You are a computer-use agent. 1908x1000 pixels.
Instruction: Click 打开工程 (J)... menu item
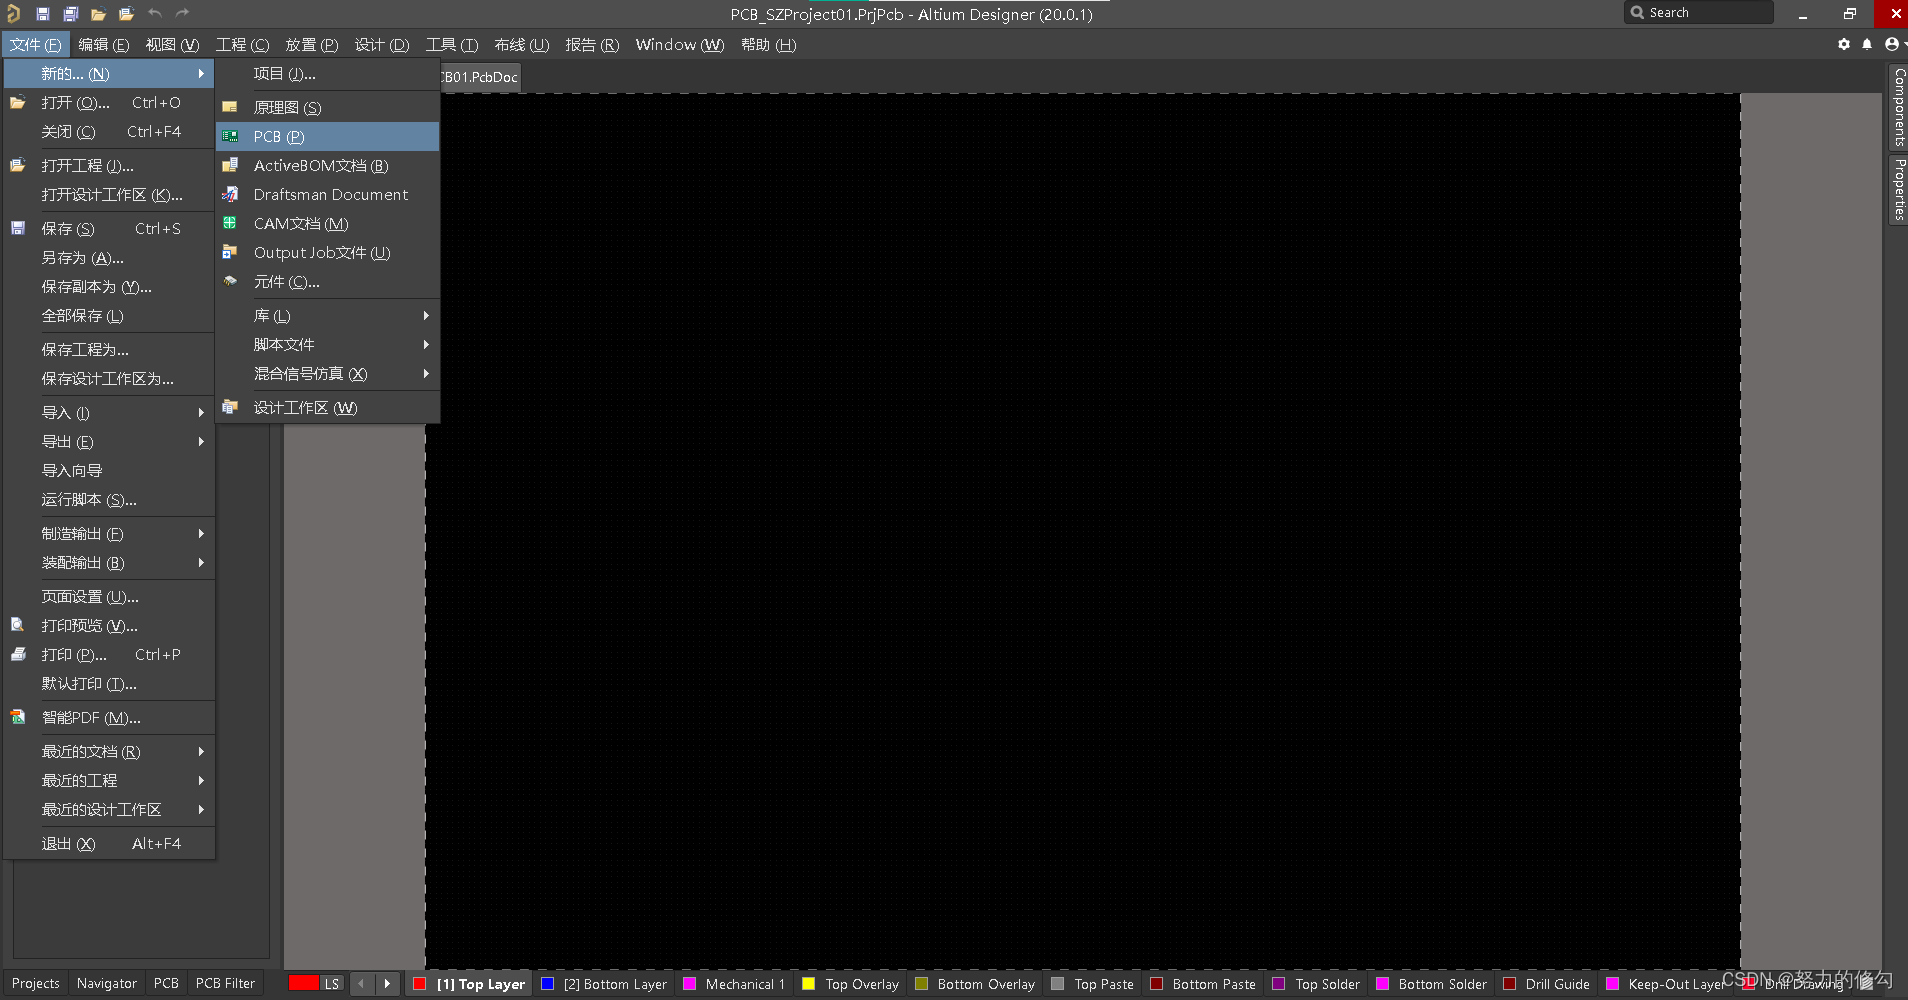click(109, 165)
